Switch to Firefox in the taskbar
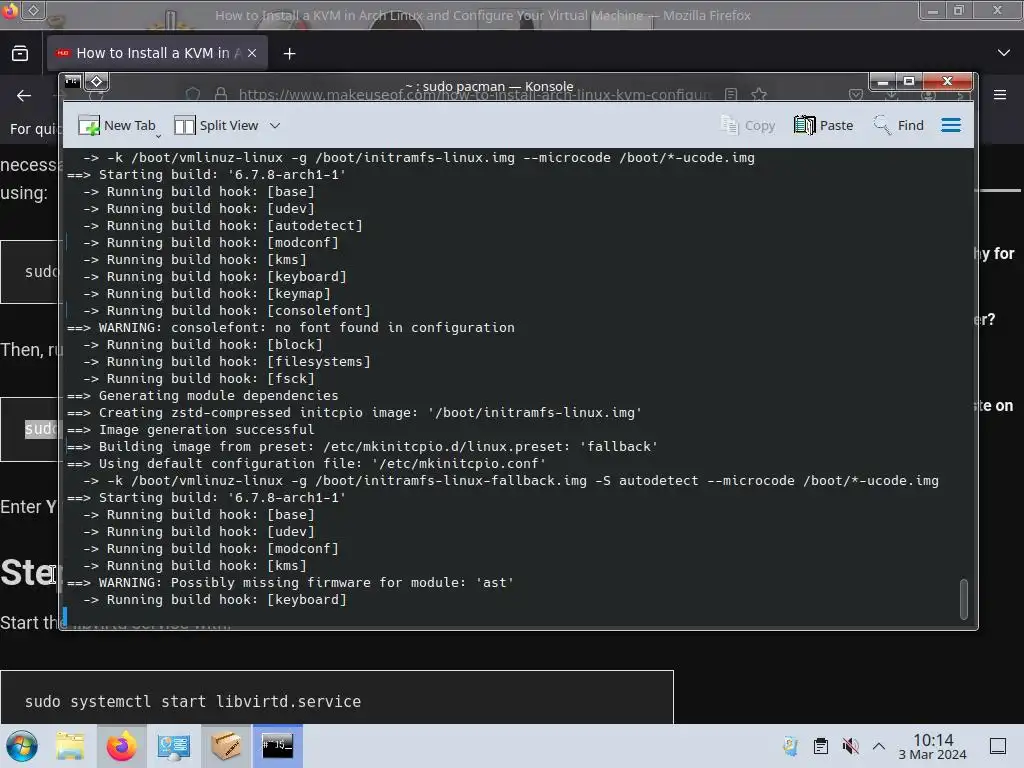Image resolution: width=1024 pixels, height=768 pixels. point(121,746)
